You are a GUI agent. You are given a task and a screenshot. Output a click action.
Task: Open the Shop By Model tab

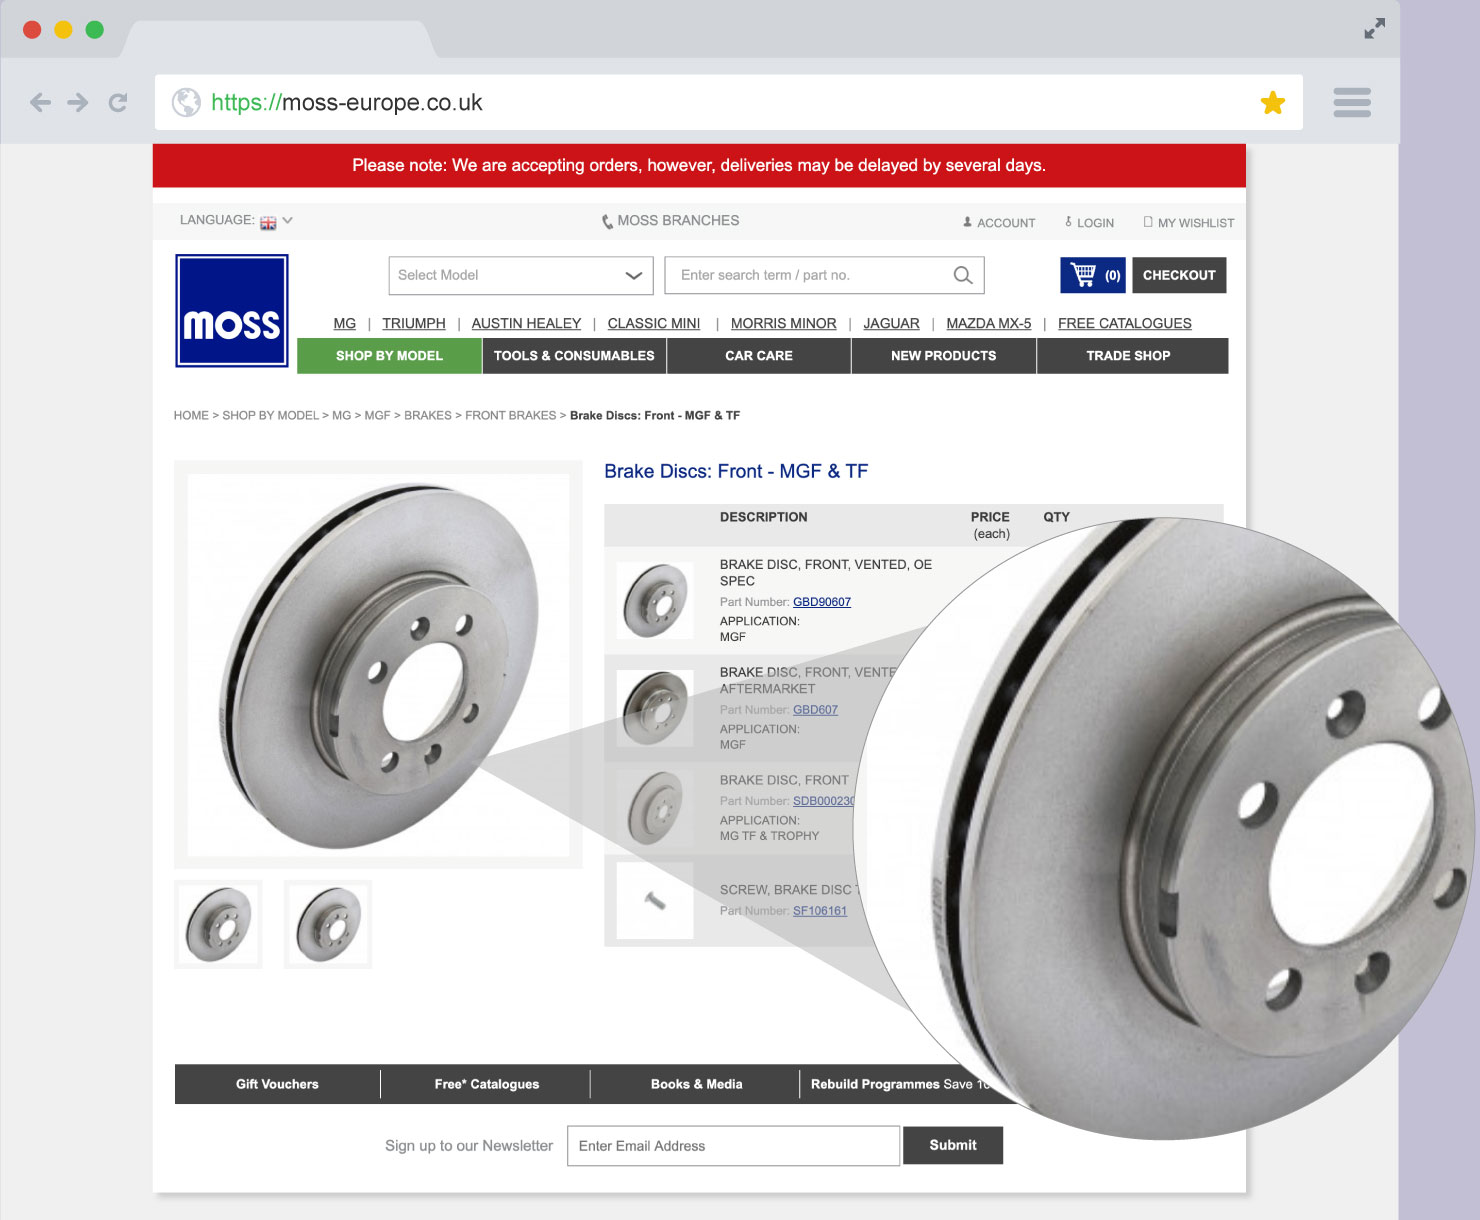tap(389, 356)
